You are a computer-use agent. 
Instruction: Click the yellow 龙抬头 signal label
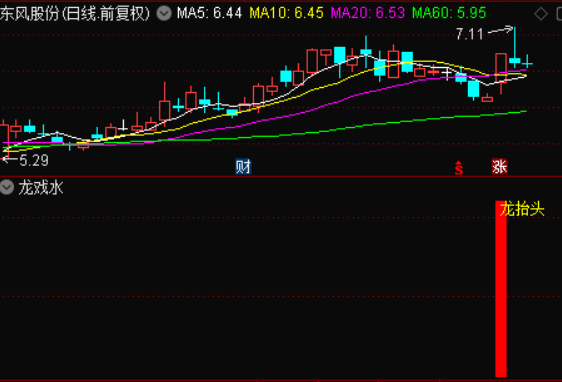tap(522, 209)
